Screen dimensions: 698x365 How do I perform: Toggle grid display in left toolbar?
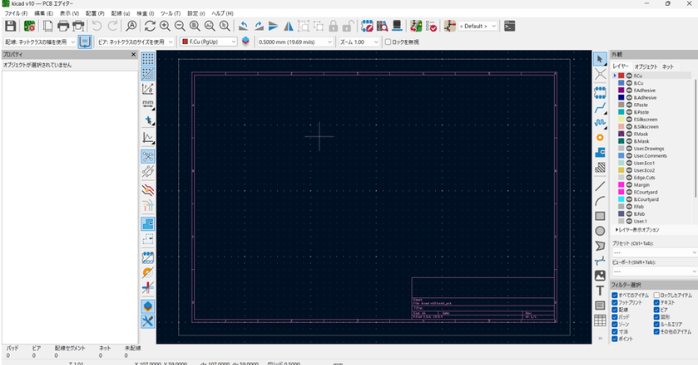point(148,59)
